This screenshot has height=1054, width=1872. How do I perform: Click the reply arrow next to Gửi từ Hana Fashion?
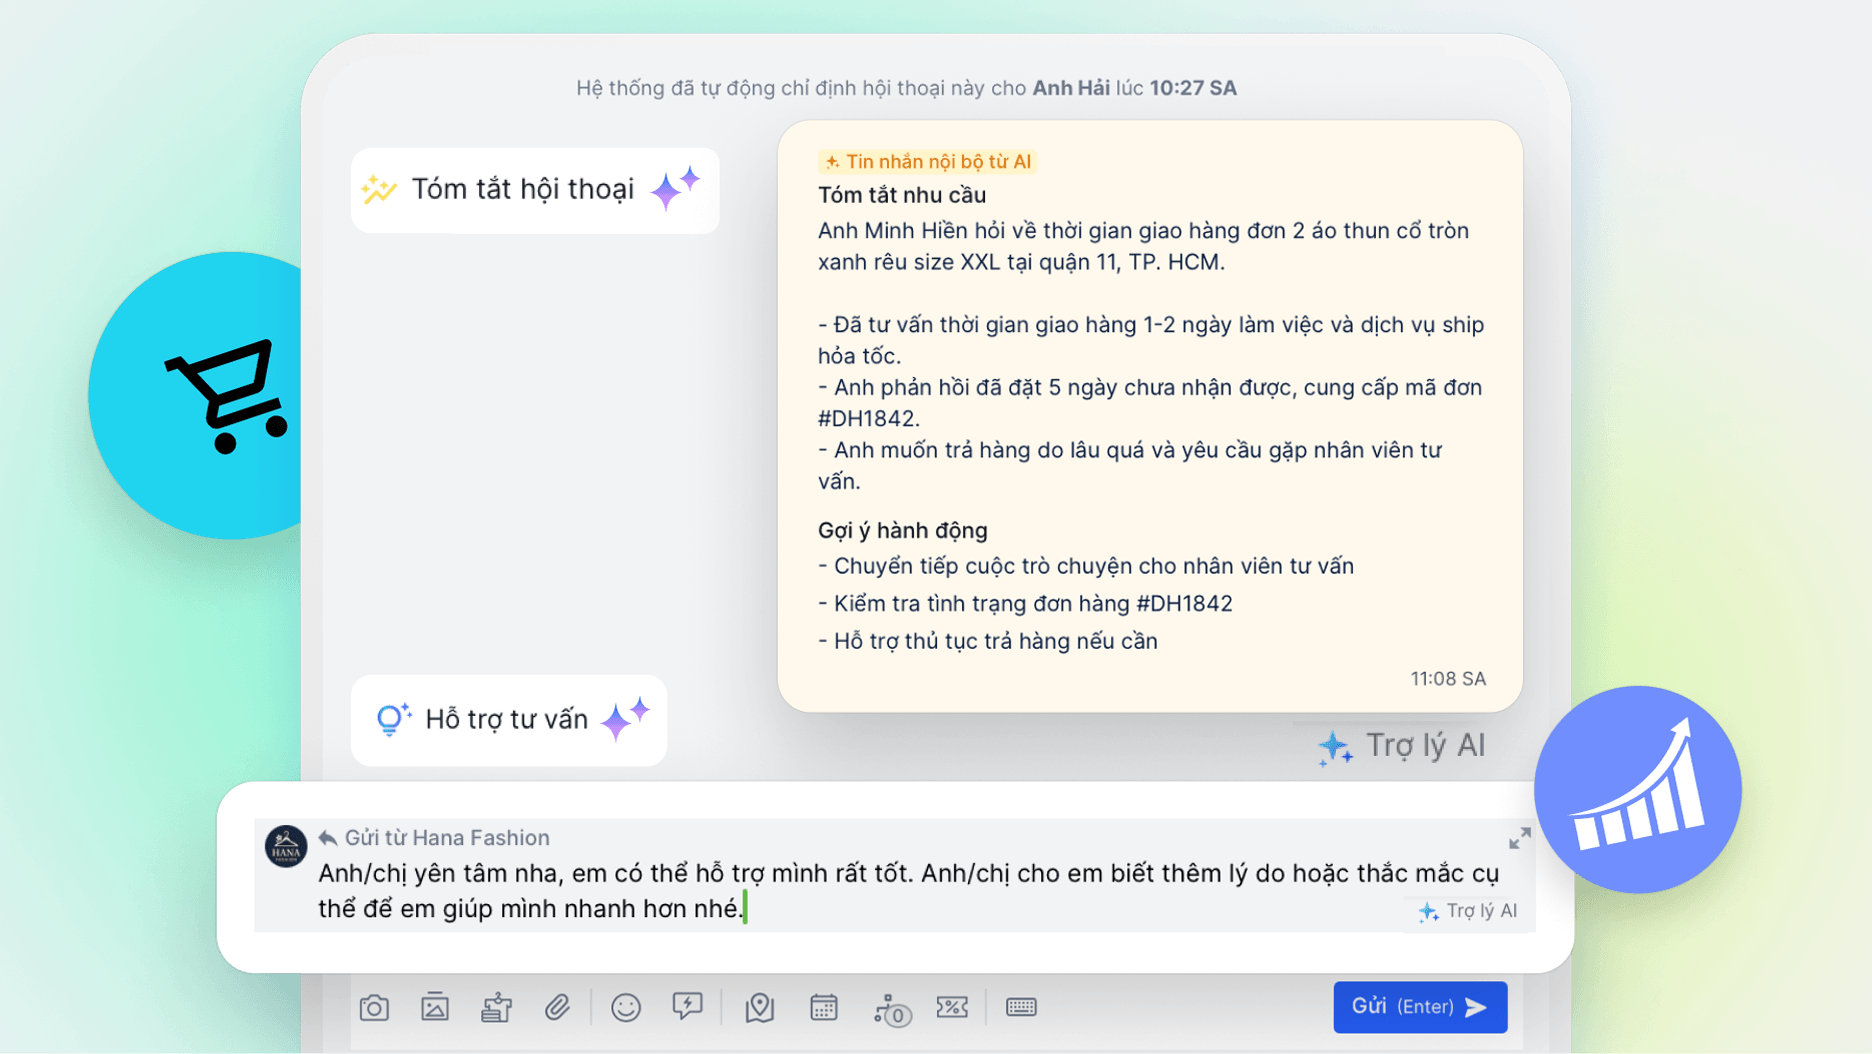[x=327, y=837]
